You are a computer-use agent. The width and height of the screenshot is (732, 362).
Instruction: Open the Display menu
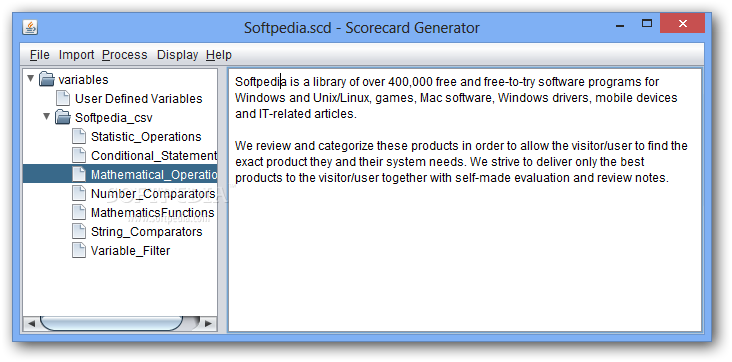177,55
